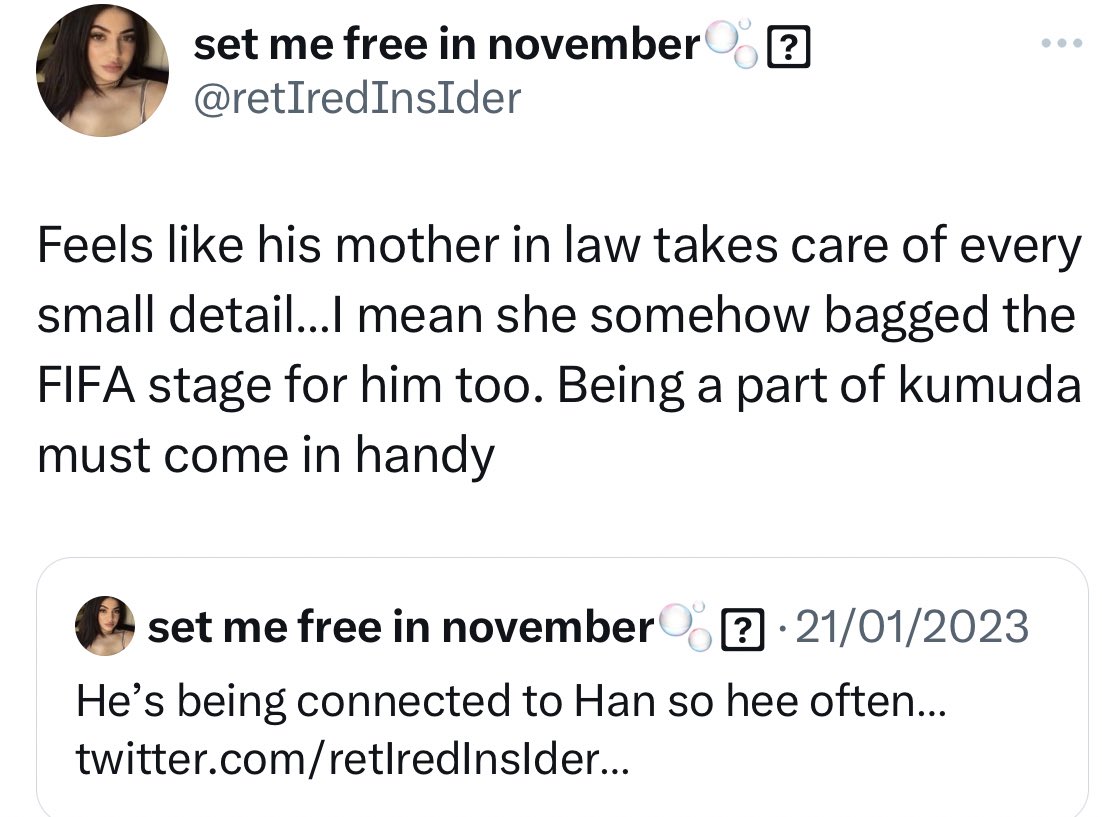Image resolution: width=1102 pixels, height=817 pixels.
Task: Open the twitter.com/retIredInsIder link
Action: click(353, 759)
